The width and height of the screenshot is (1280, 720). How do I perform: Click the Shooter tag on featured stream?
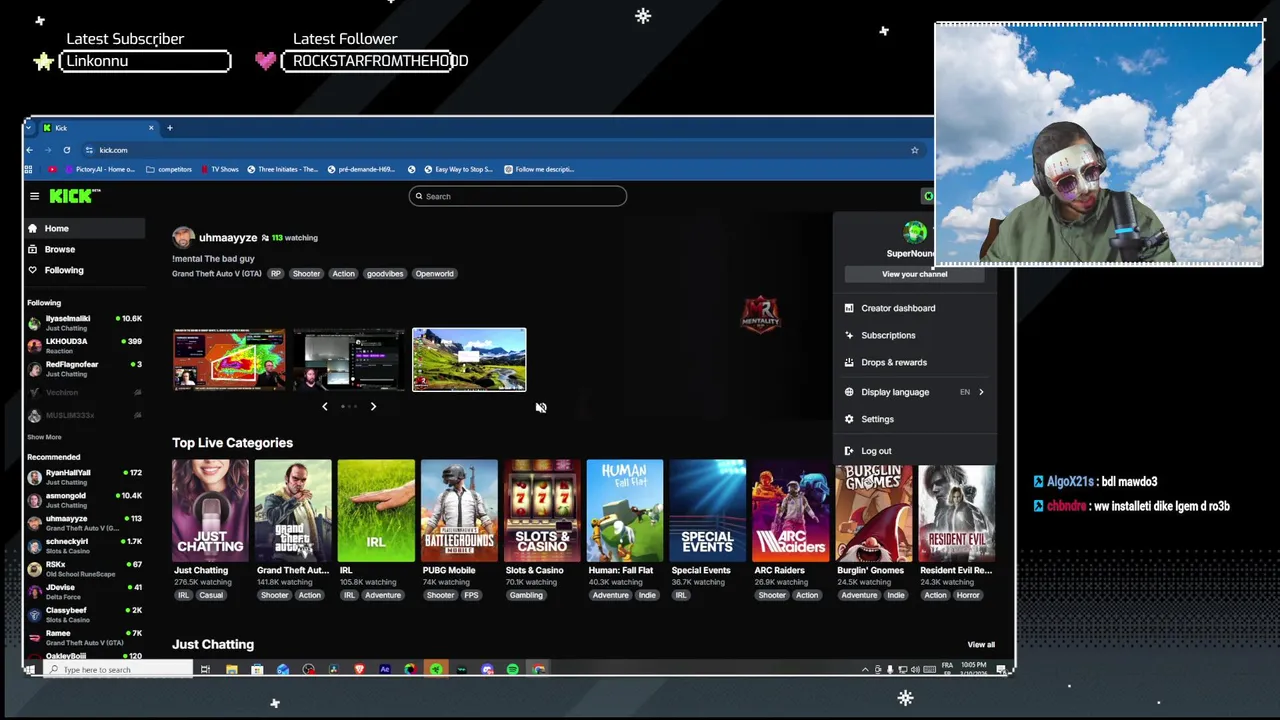pyautogui.click(x=306, y=273)
